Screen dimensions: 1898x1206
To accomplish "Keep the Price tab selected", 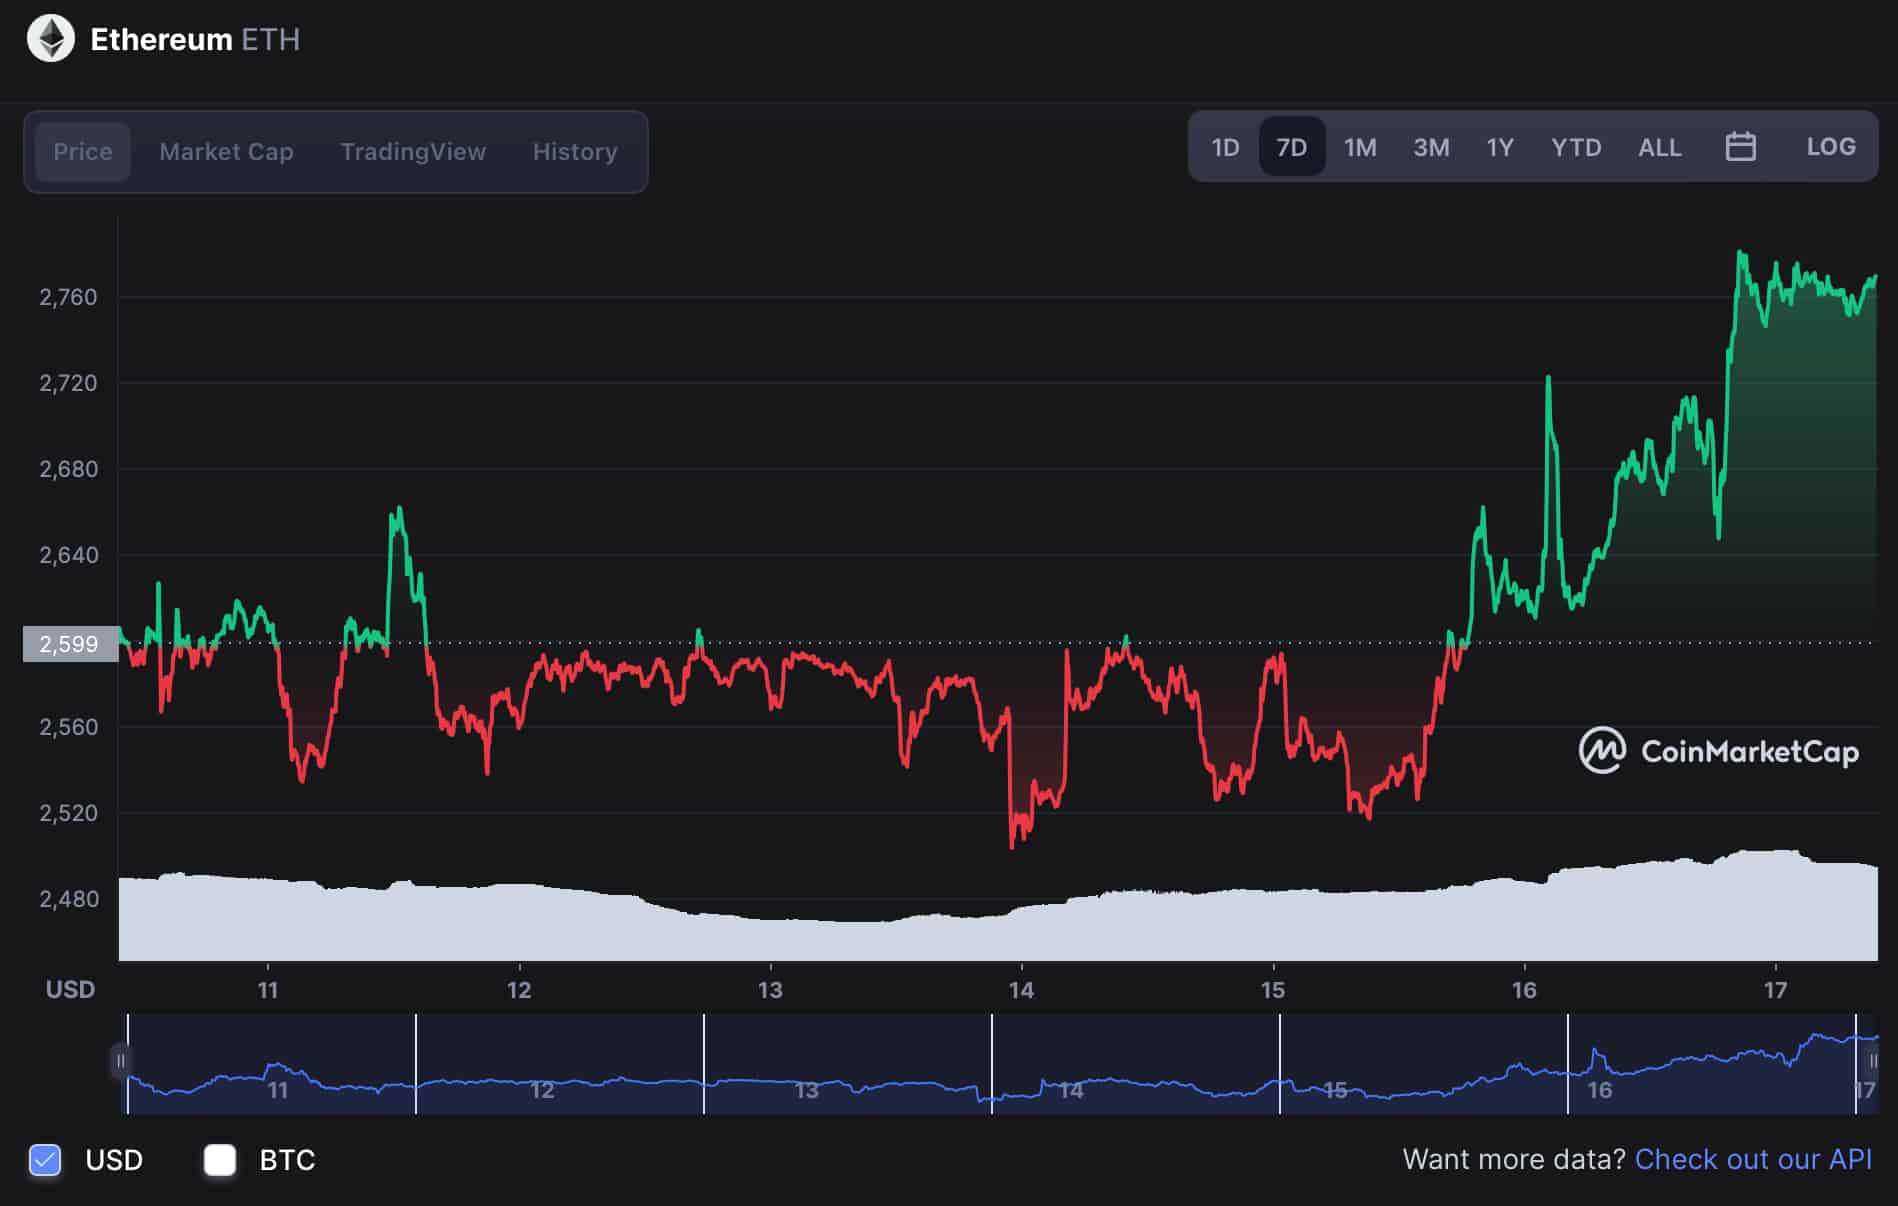I will (82, 151).
